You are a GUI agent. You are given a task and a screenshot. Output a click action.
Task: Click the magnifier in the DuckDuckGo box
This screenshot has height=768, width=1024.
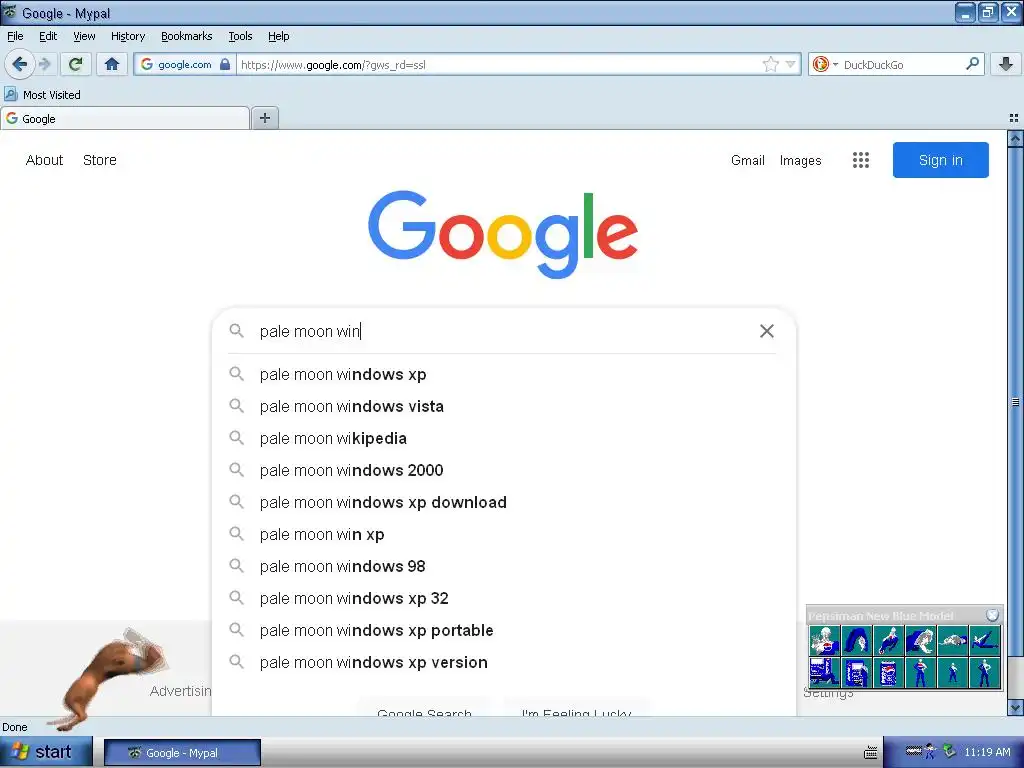(972, 63)
